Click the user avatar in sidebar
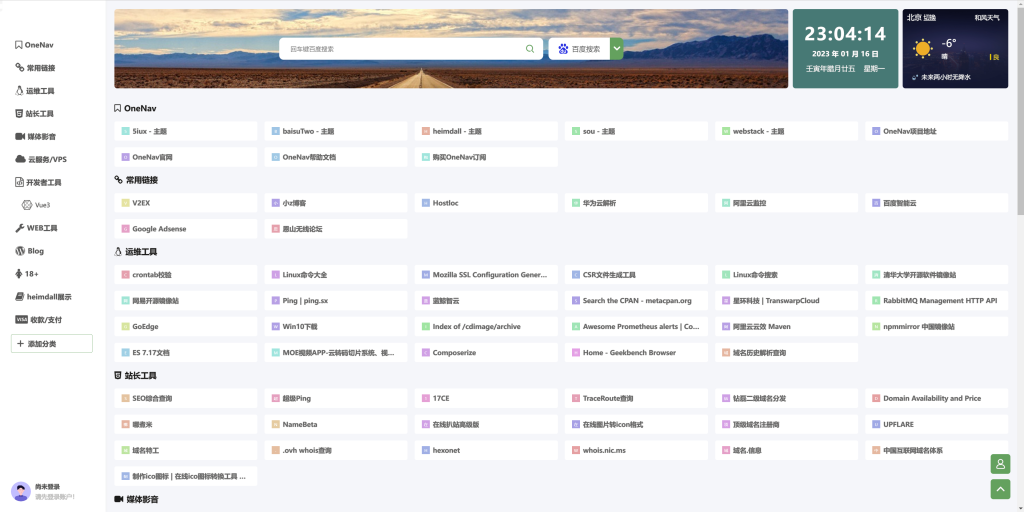The height and width of the screenshot is (512, 1024). (x=21, y=491)
